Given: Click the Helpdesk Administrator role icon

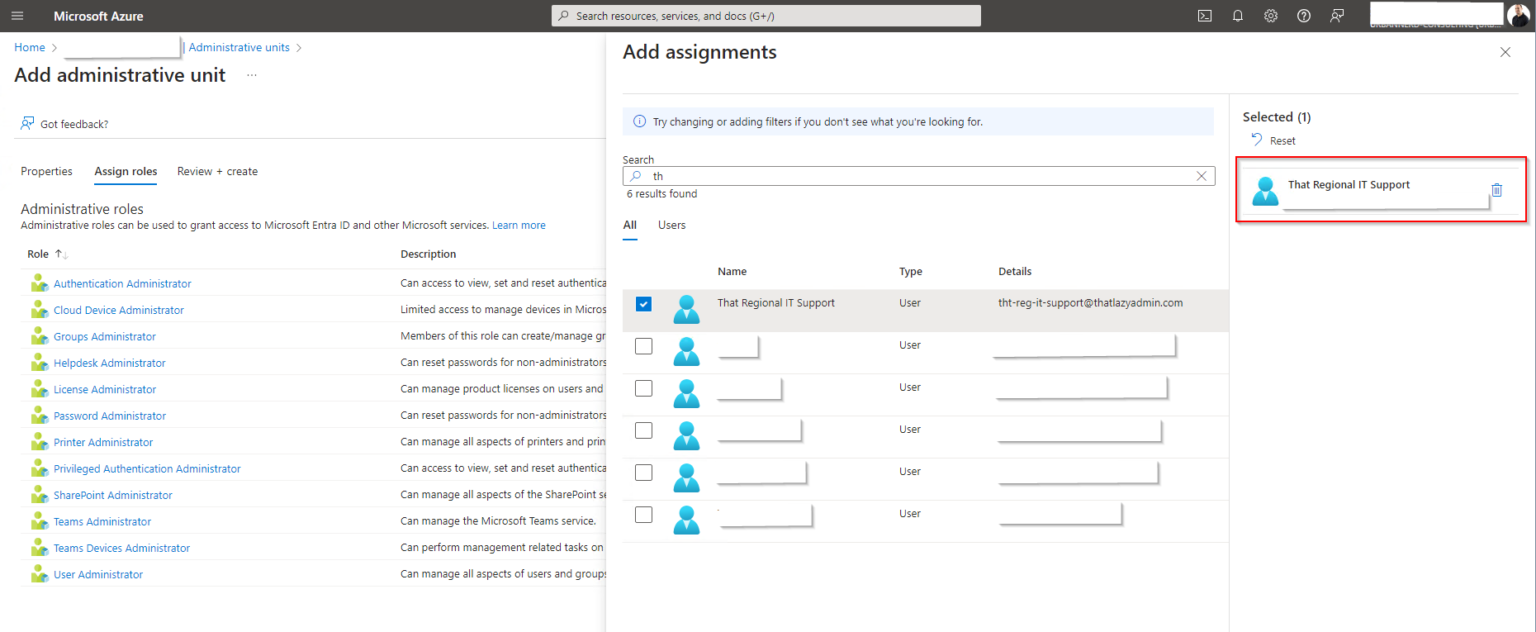Looking at the screenshot, I should click(39, 363).
